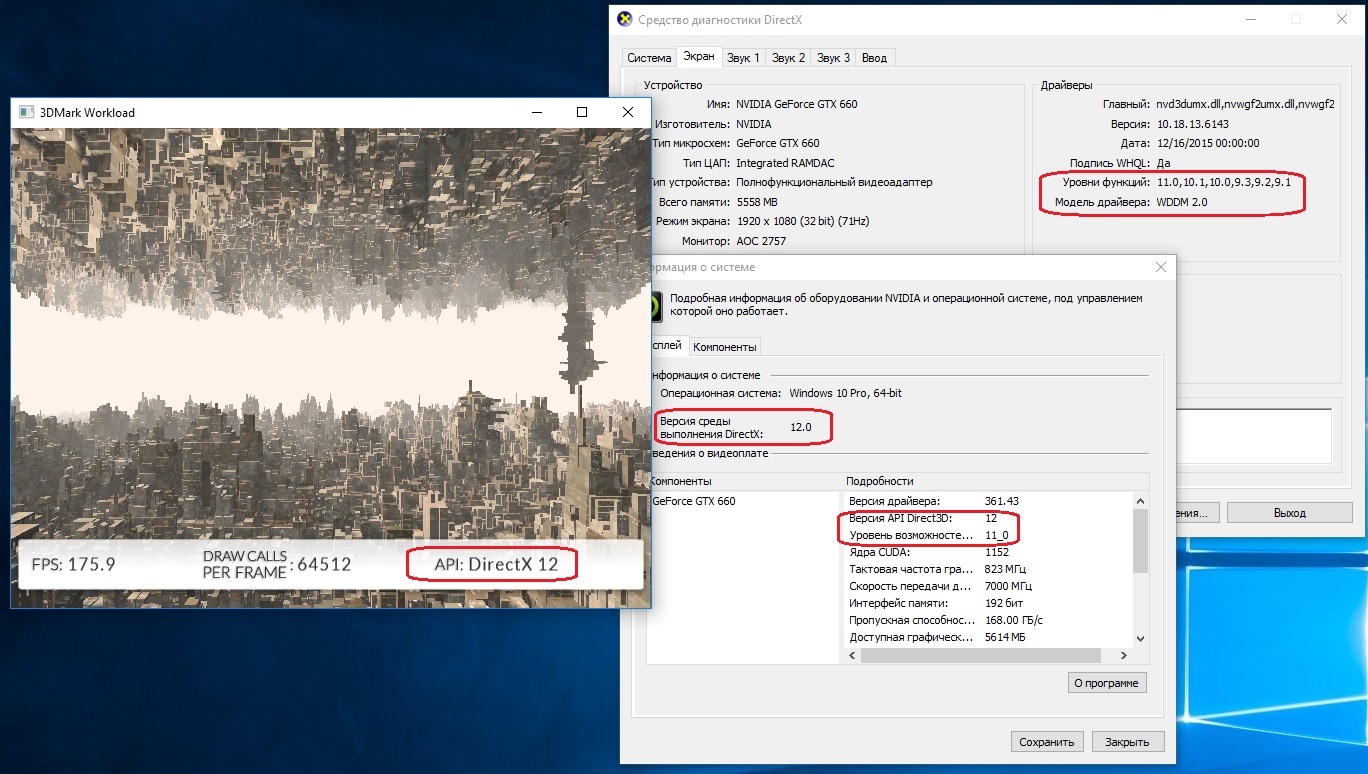
Task: Click the driver date 12/16/2015 00:00:00
Action: (x=1208, y=143)
